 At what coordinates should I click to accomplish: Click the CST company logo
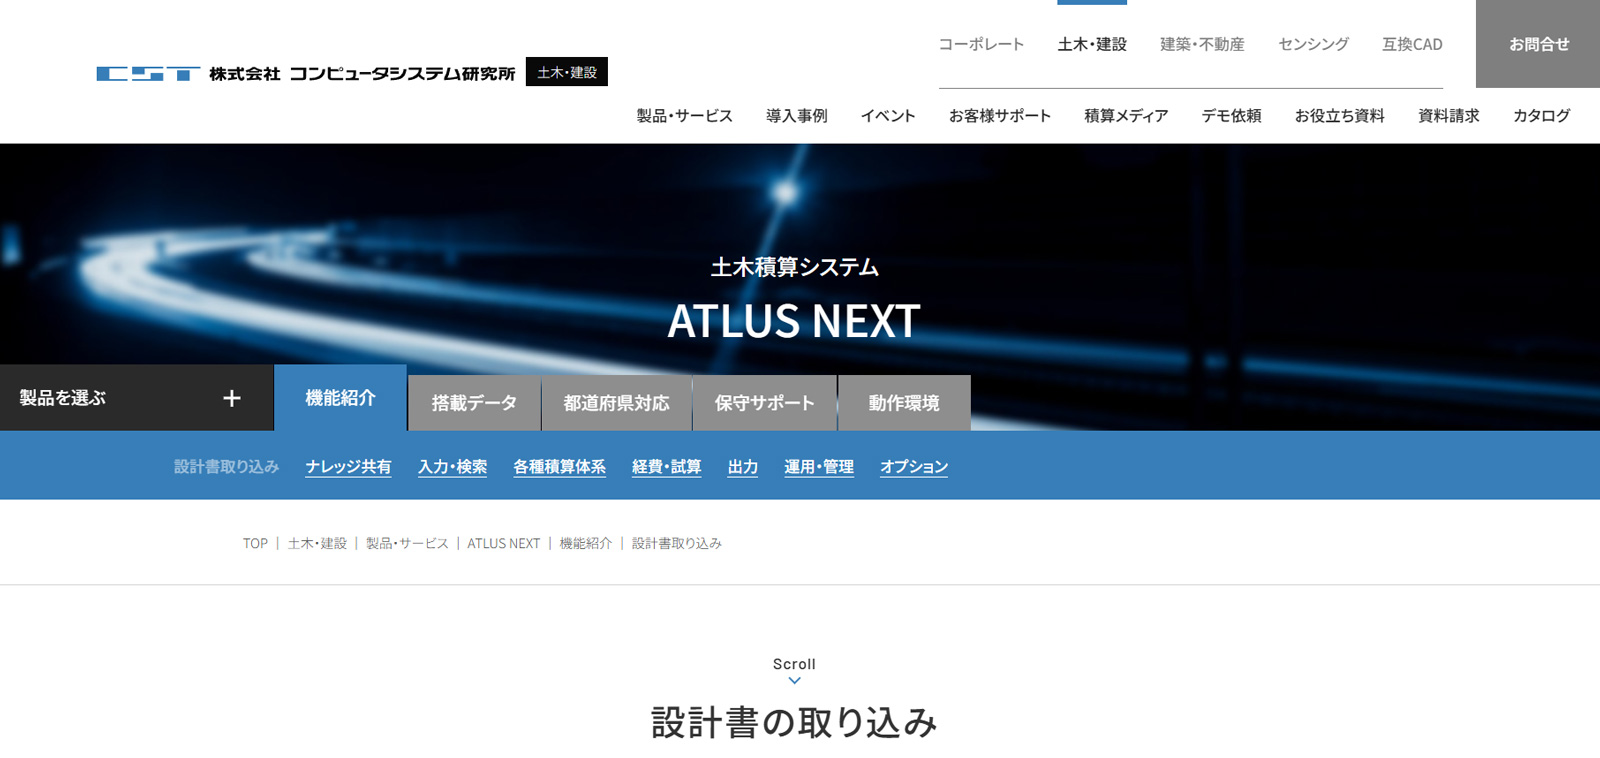pos(306,73)
